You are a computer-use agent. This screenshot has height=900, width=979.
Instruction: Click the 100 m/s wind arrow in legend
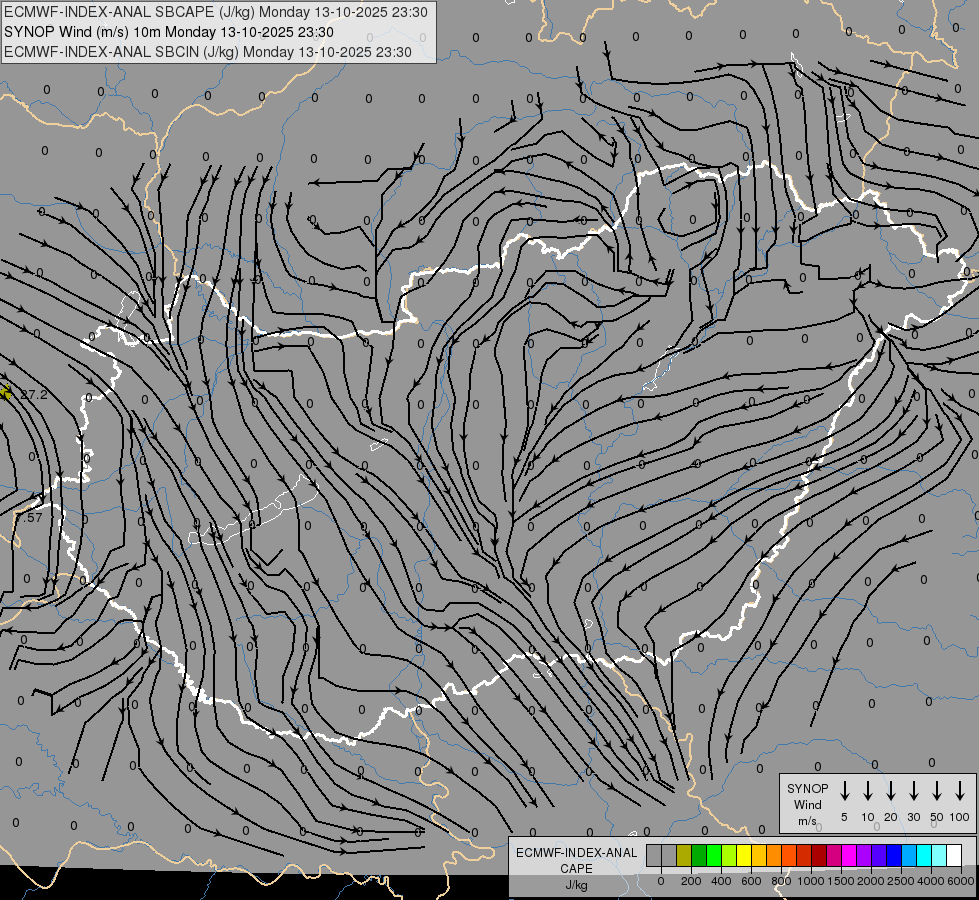click(x=960, y=791)
